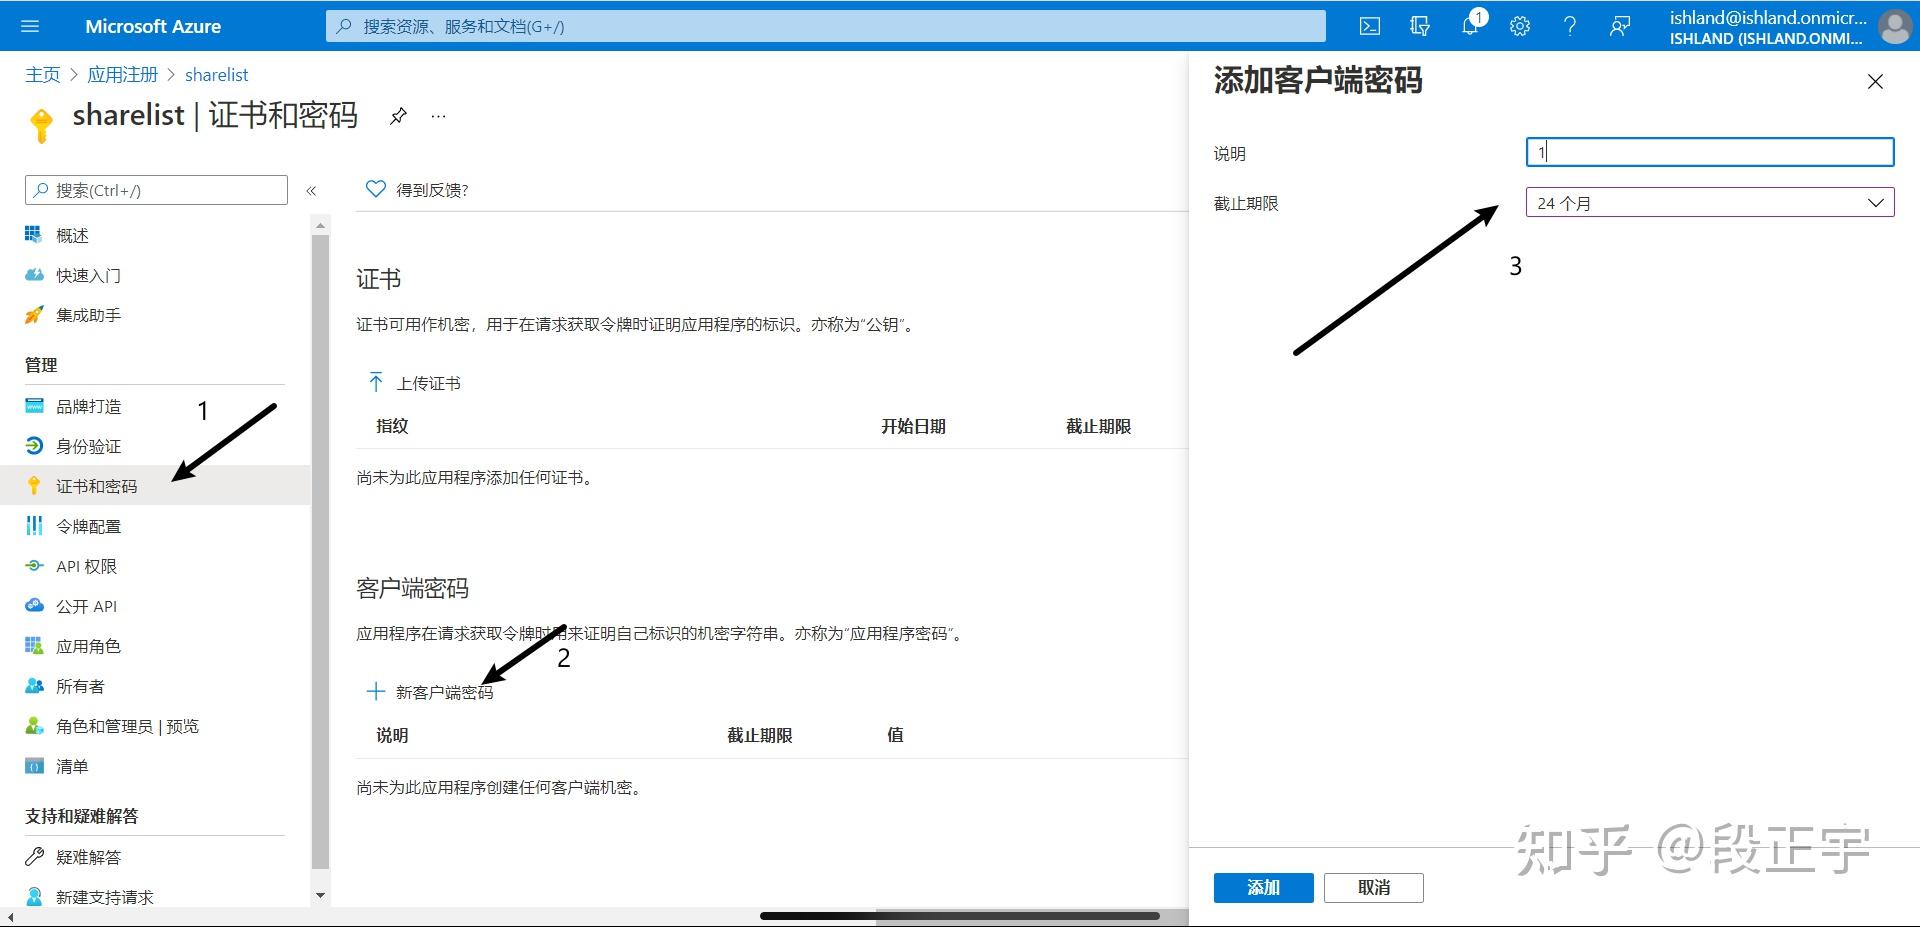Click the heart icon beside 得到反馈
Screen dimensions: 1920x927
[x=375, y=189]
